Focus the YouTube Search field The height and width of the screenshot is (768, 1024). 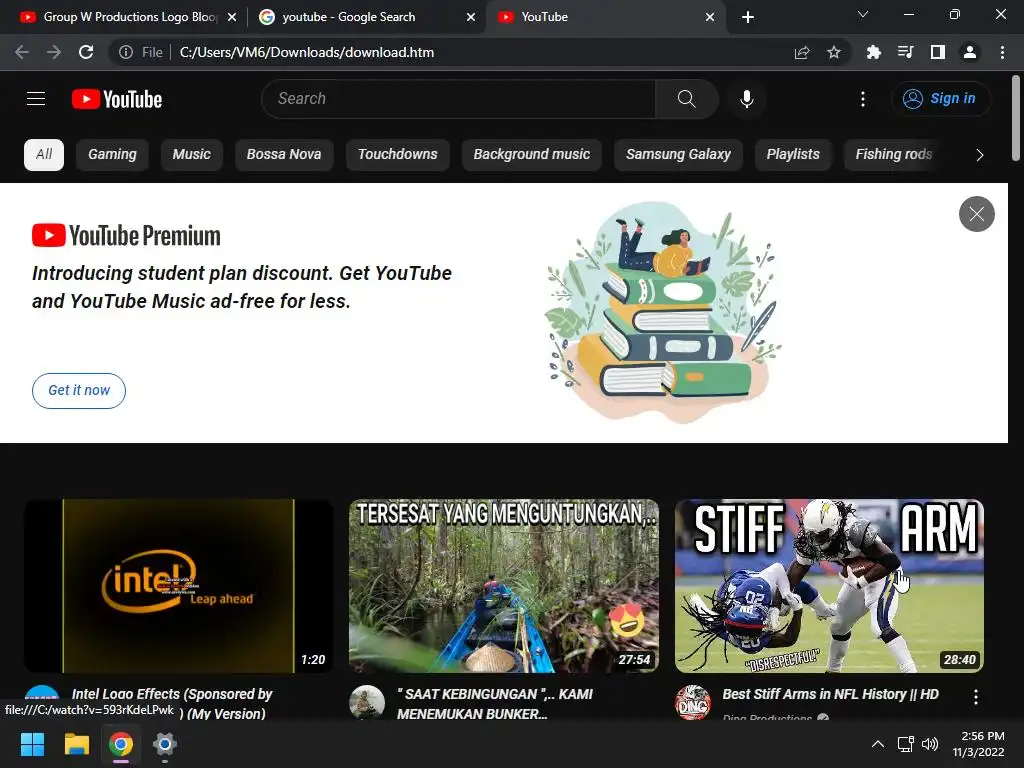(458, 99)
